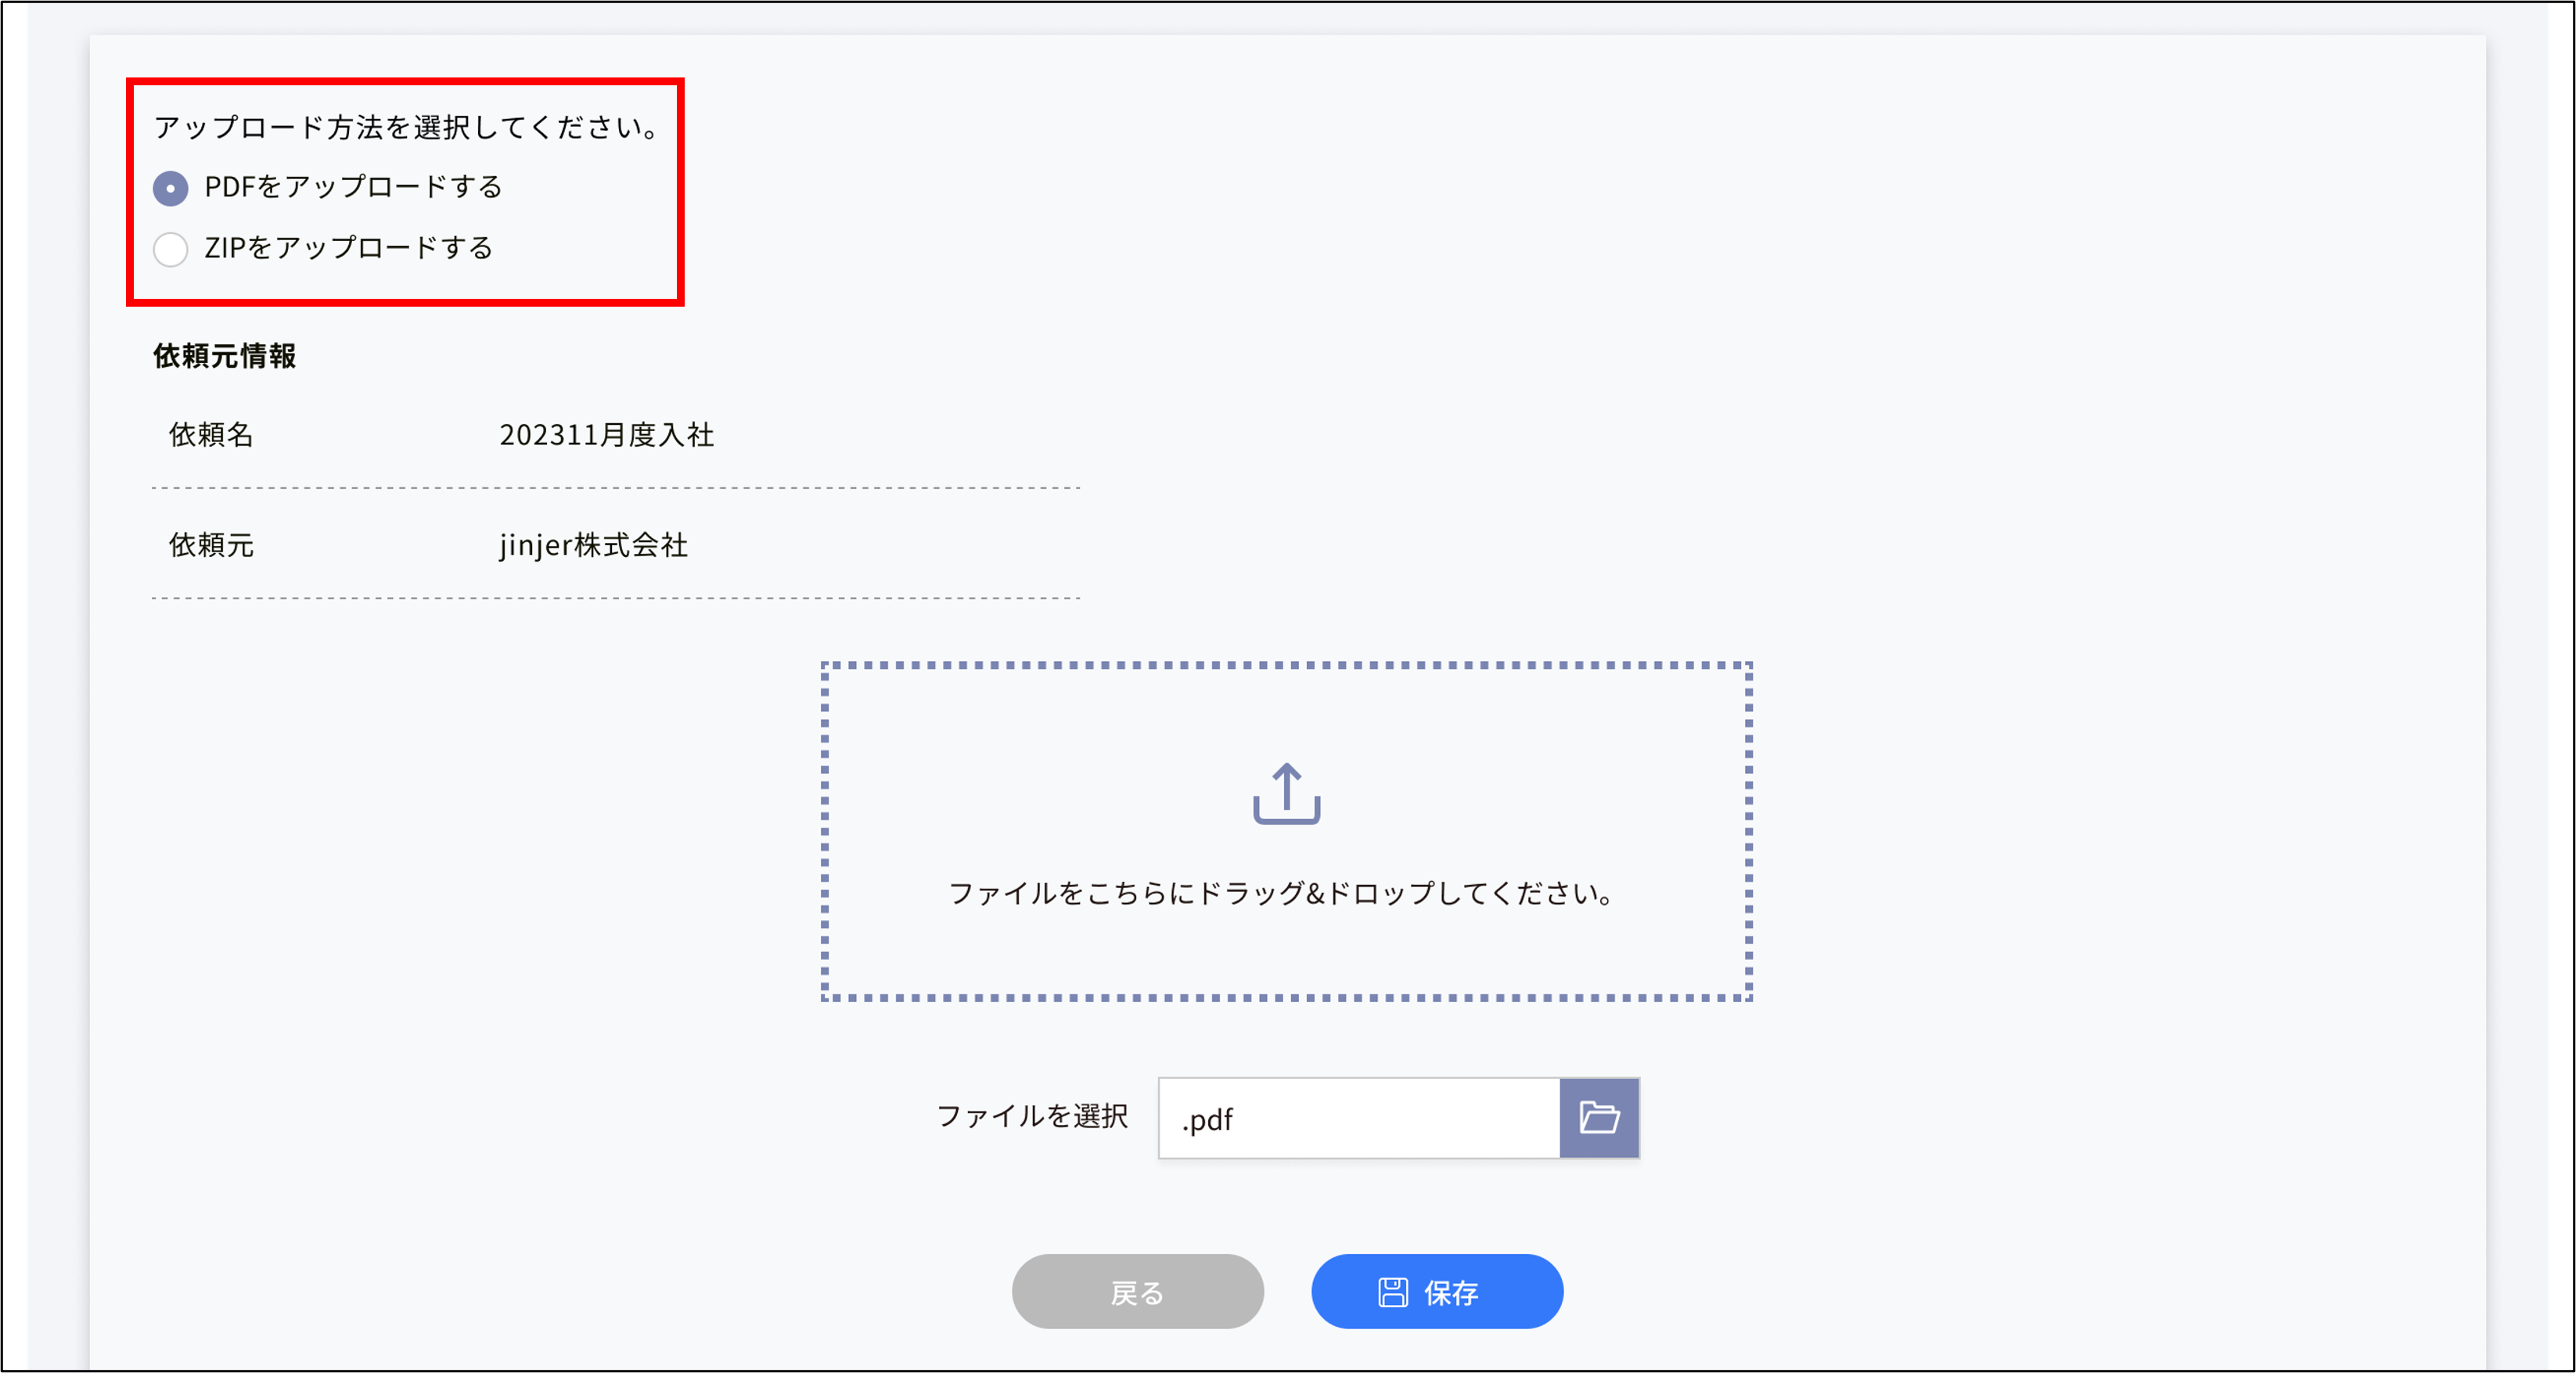Click the 202311月度入社 request name value
2576x1373 pixels.
coord(606,435)
